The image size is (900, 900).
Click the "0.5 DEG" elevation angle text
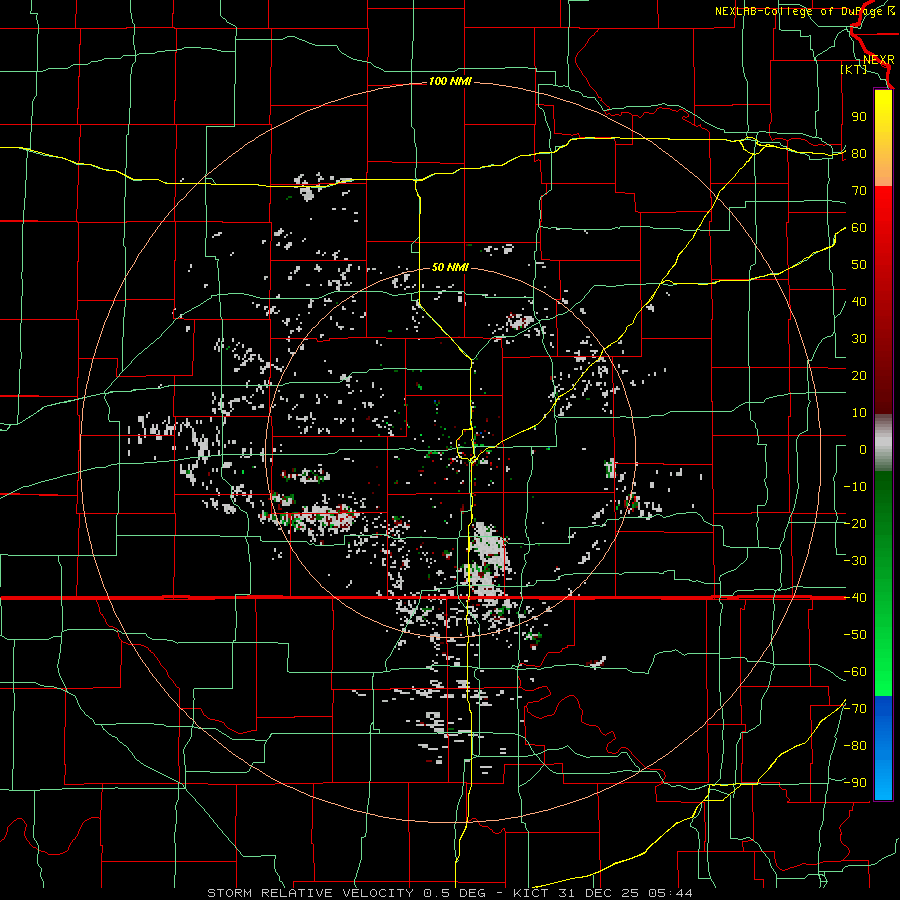454,893
